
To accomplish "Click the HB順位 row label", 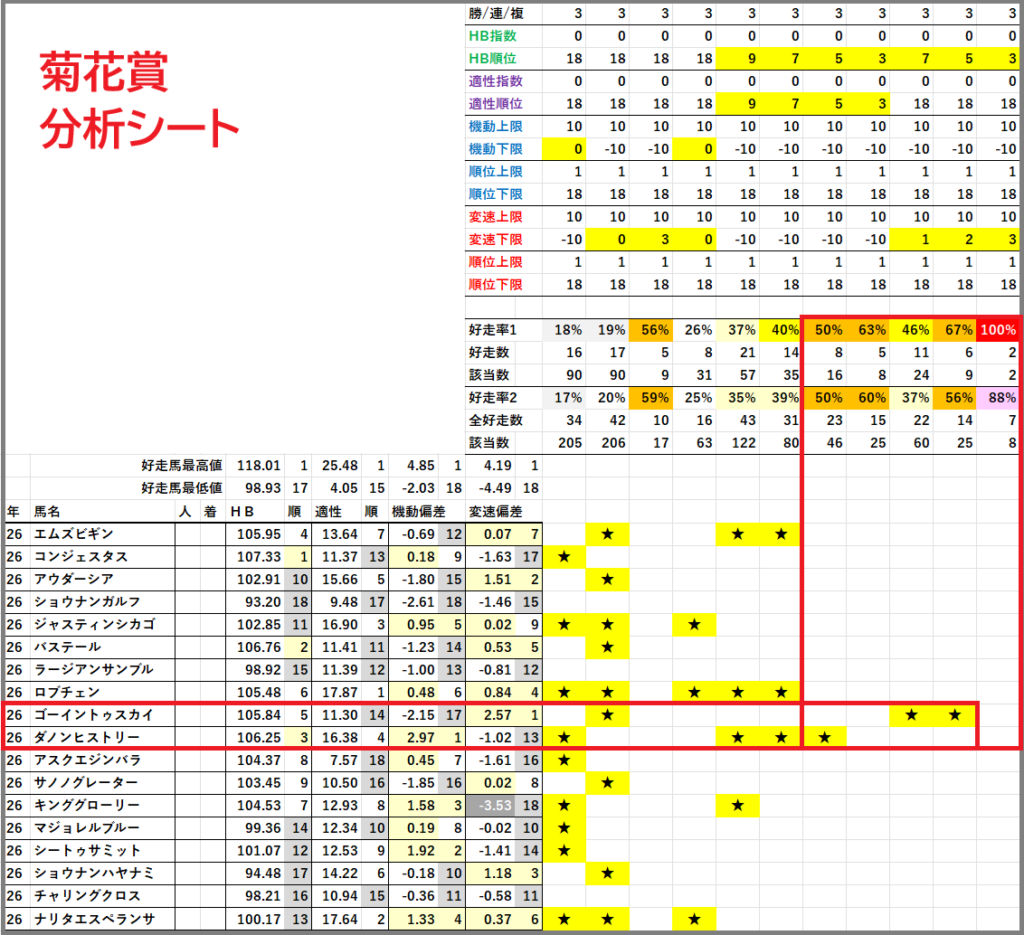I will pos(492,59).
